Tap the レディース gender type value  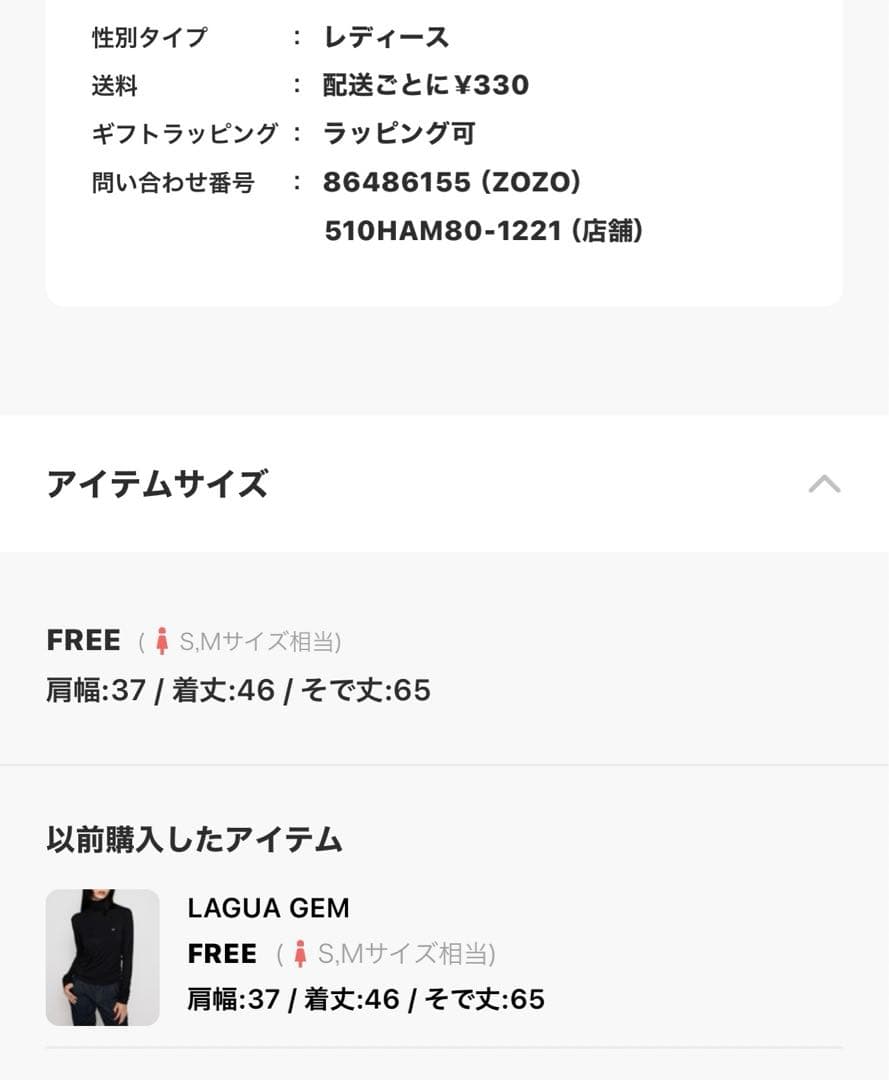coord(386,38)
